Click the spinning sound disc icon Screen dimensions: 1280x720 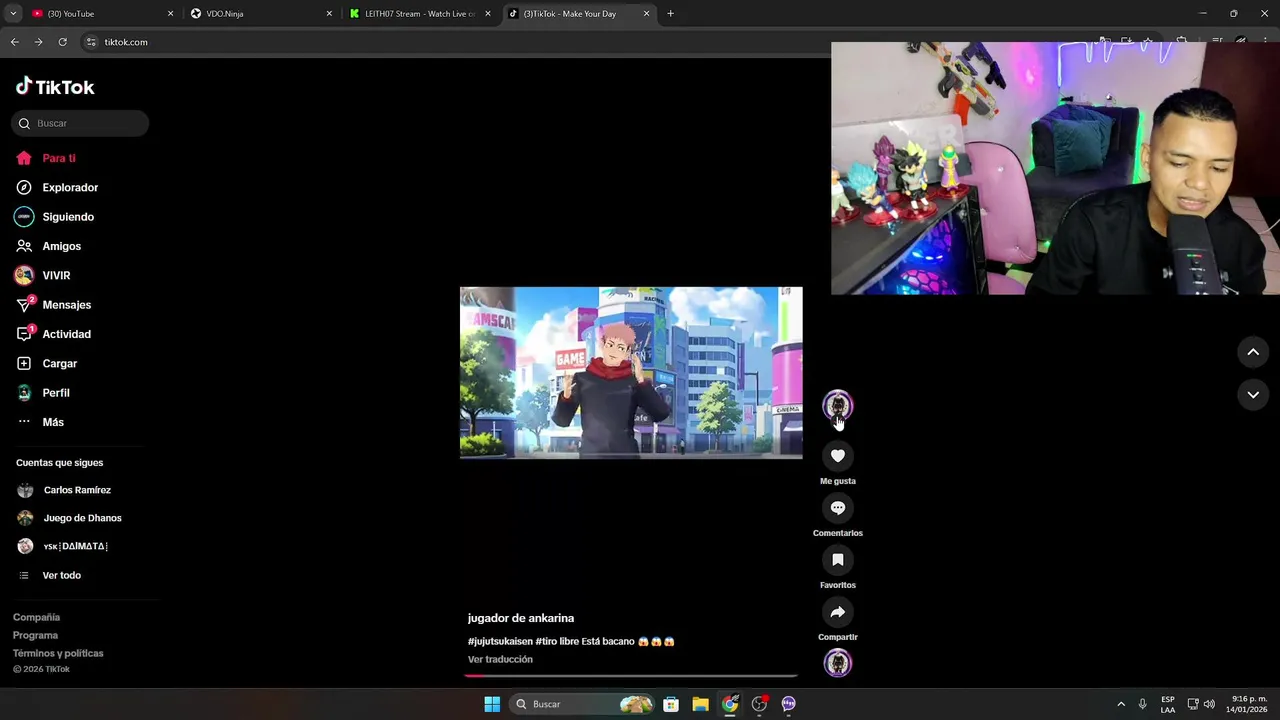click(838, 663)
